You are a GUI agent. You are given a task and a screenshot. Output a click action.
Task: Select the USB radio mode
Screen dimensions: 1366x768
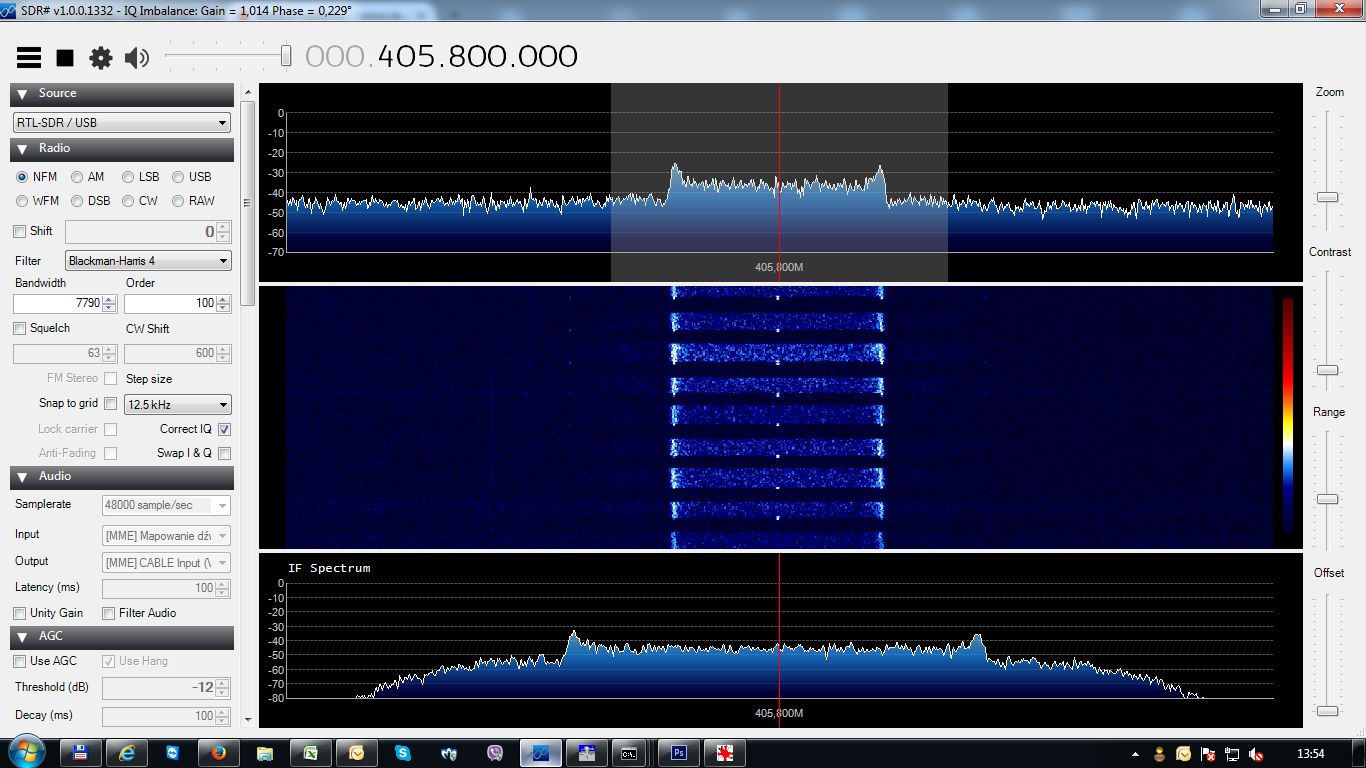(178, 177)
